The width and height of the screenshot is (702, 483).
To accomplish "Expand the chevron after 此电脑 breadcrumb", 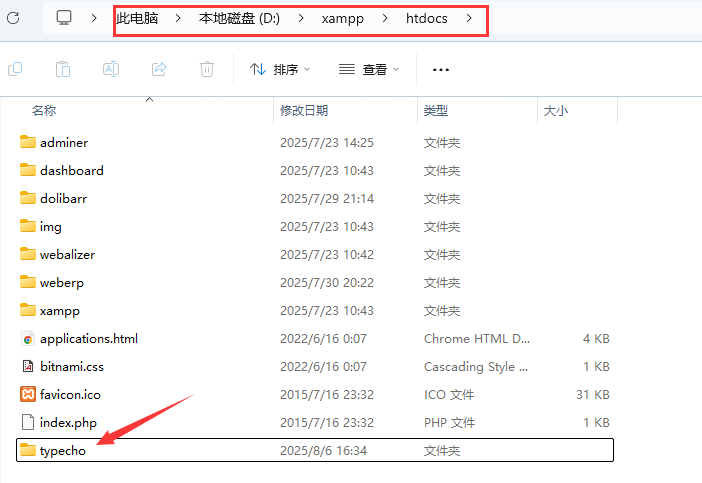I will 178,18.
